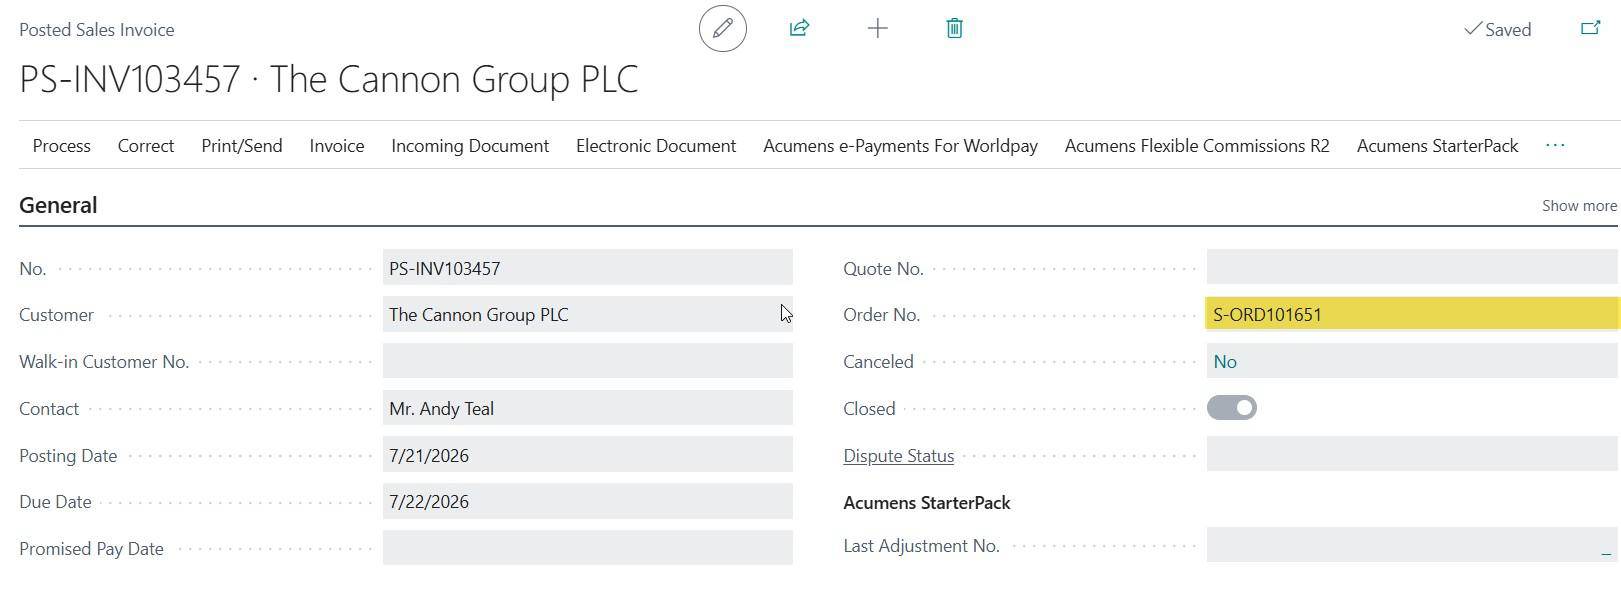Click the plus new-record icon
Screen dimensions: 1621x613
tap(877, 28)
